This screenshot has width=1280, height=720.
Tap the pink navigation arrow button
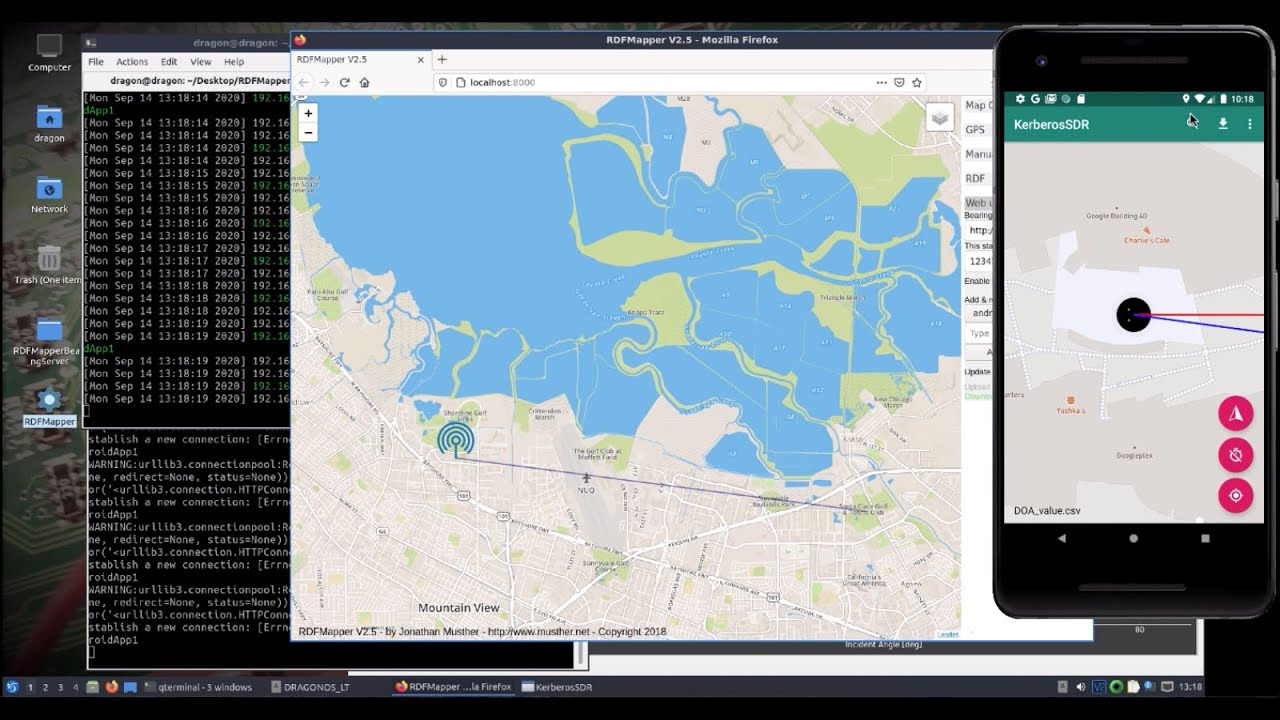[1235, 414]
